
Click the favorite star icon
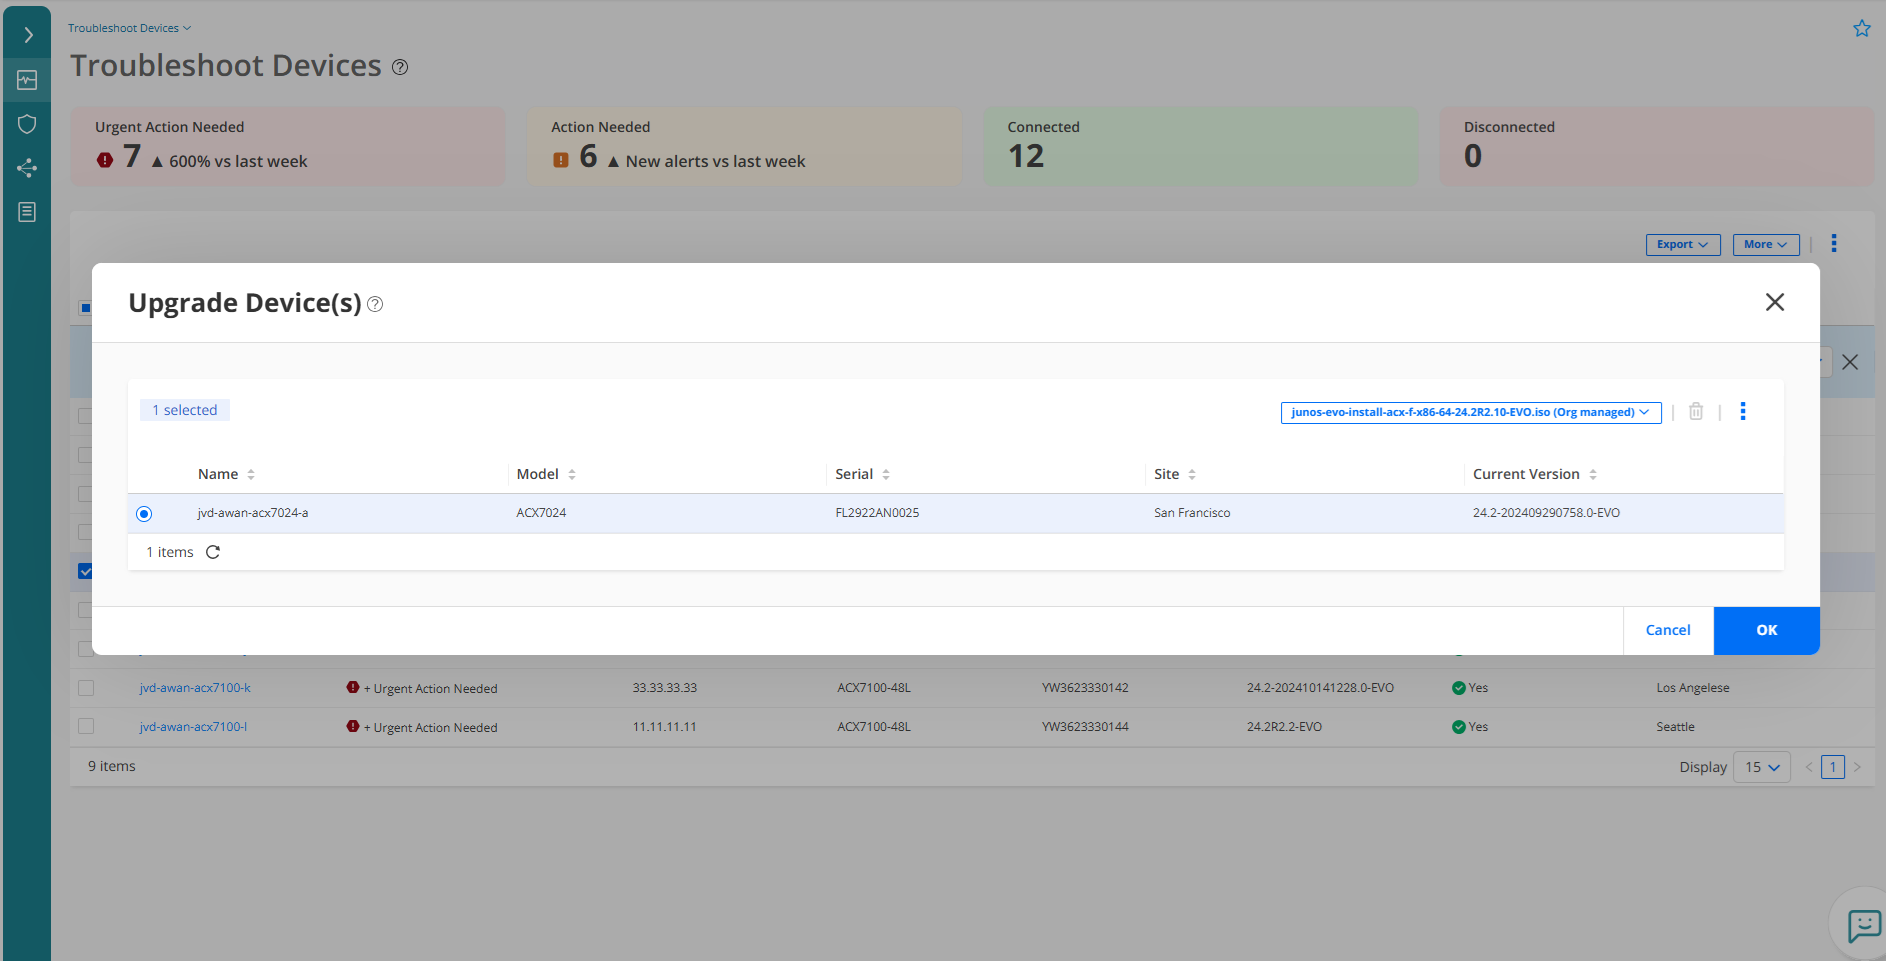pyautogui.click(x=1861, y=29)
